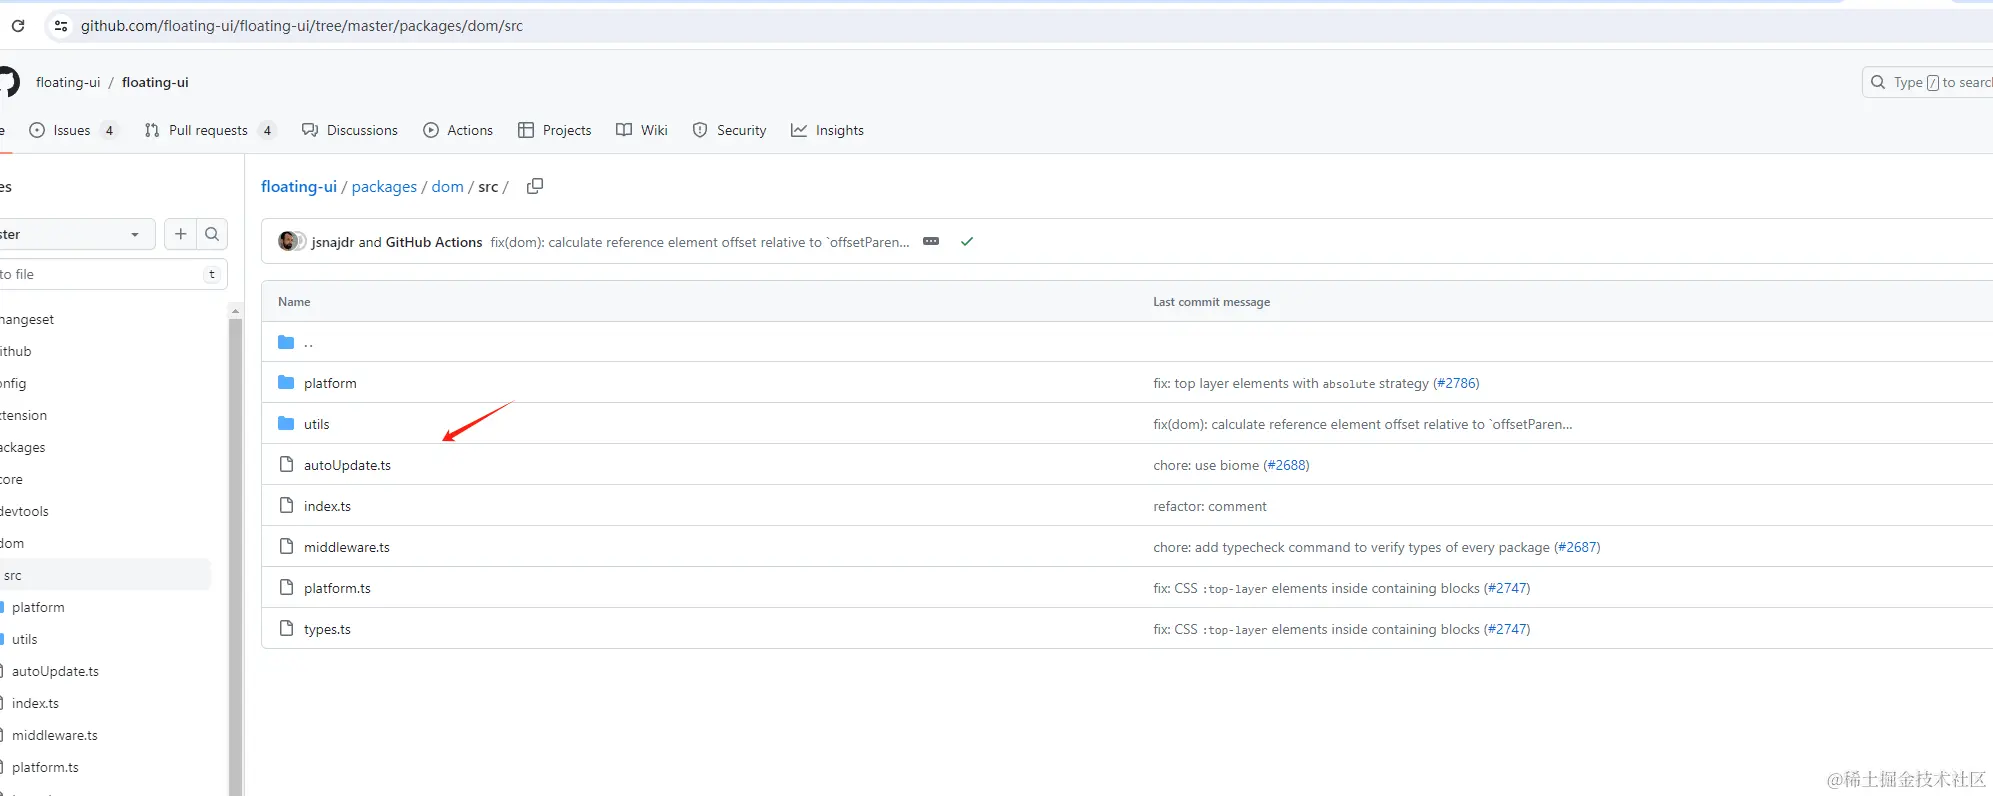Viewport: 1993px width, 796px height.
Task: Click parent directory folder icon
Action: click(286, 342)
